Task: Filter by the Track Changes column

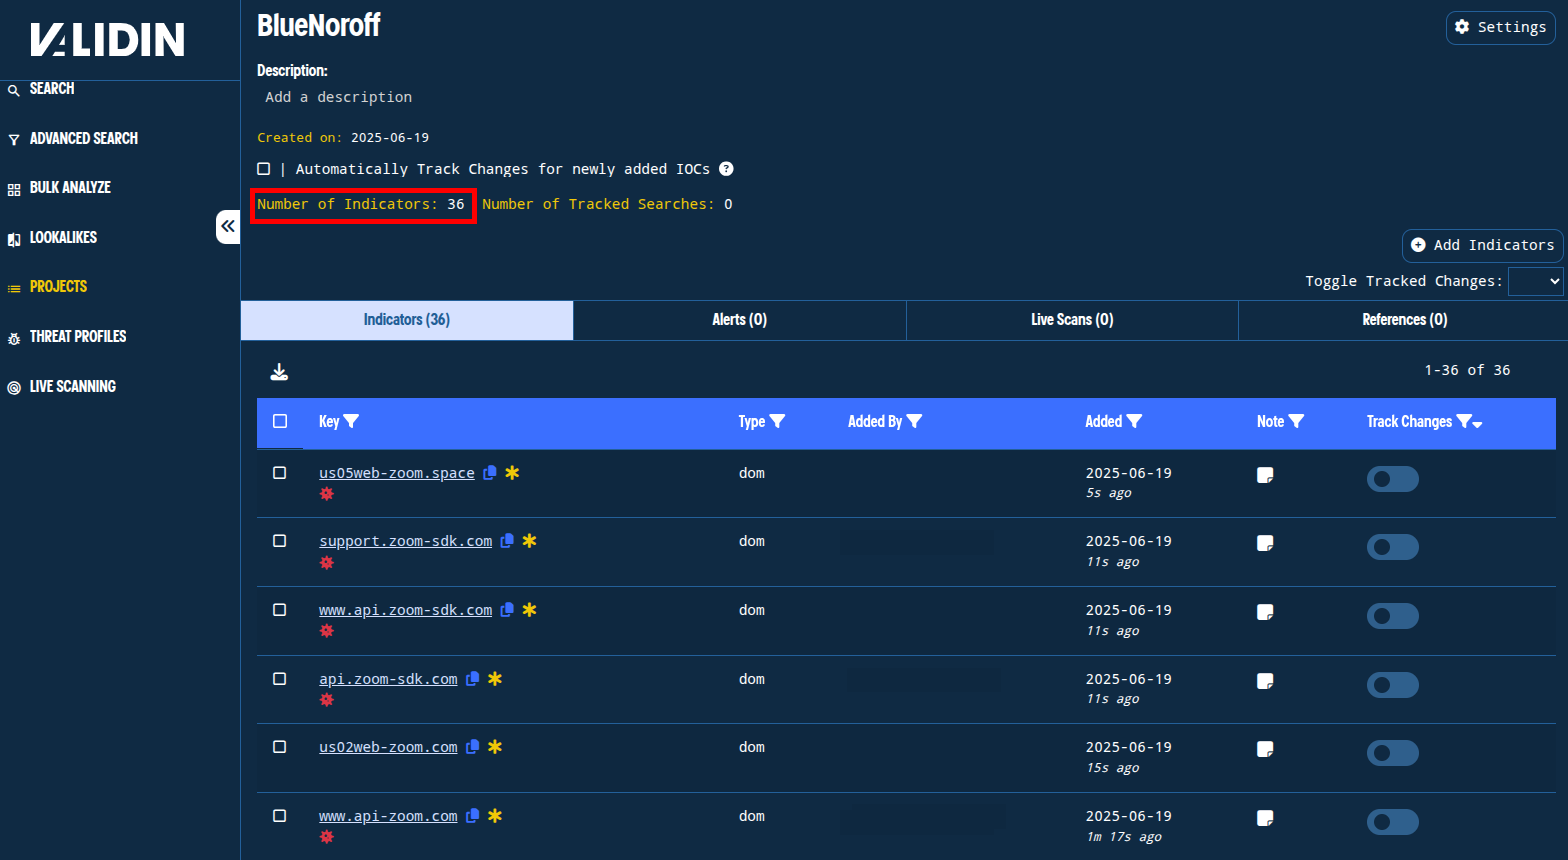Action: pyautogui.click(x=1464, y=421)
